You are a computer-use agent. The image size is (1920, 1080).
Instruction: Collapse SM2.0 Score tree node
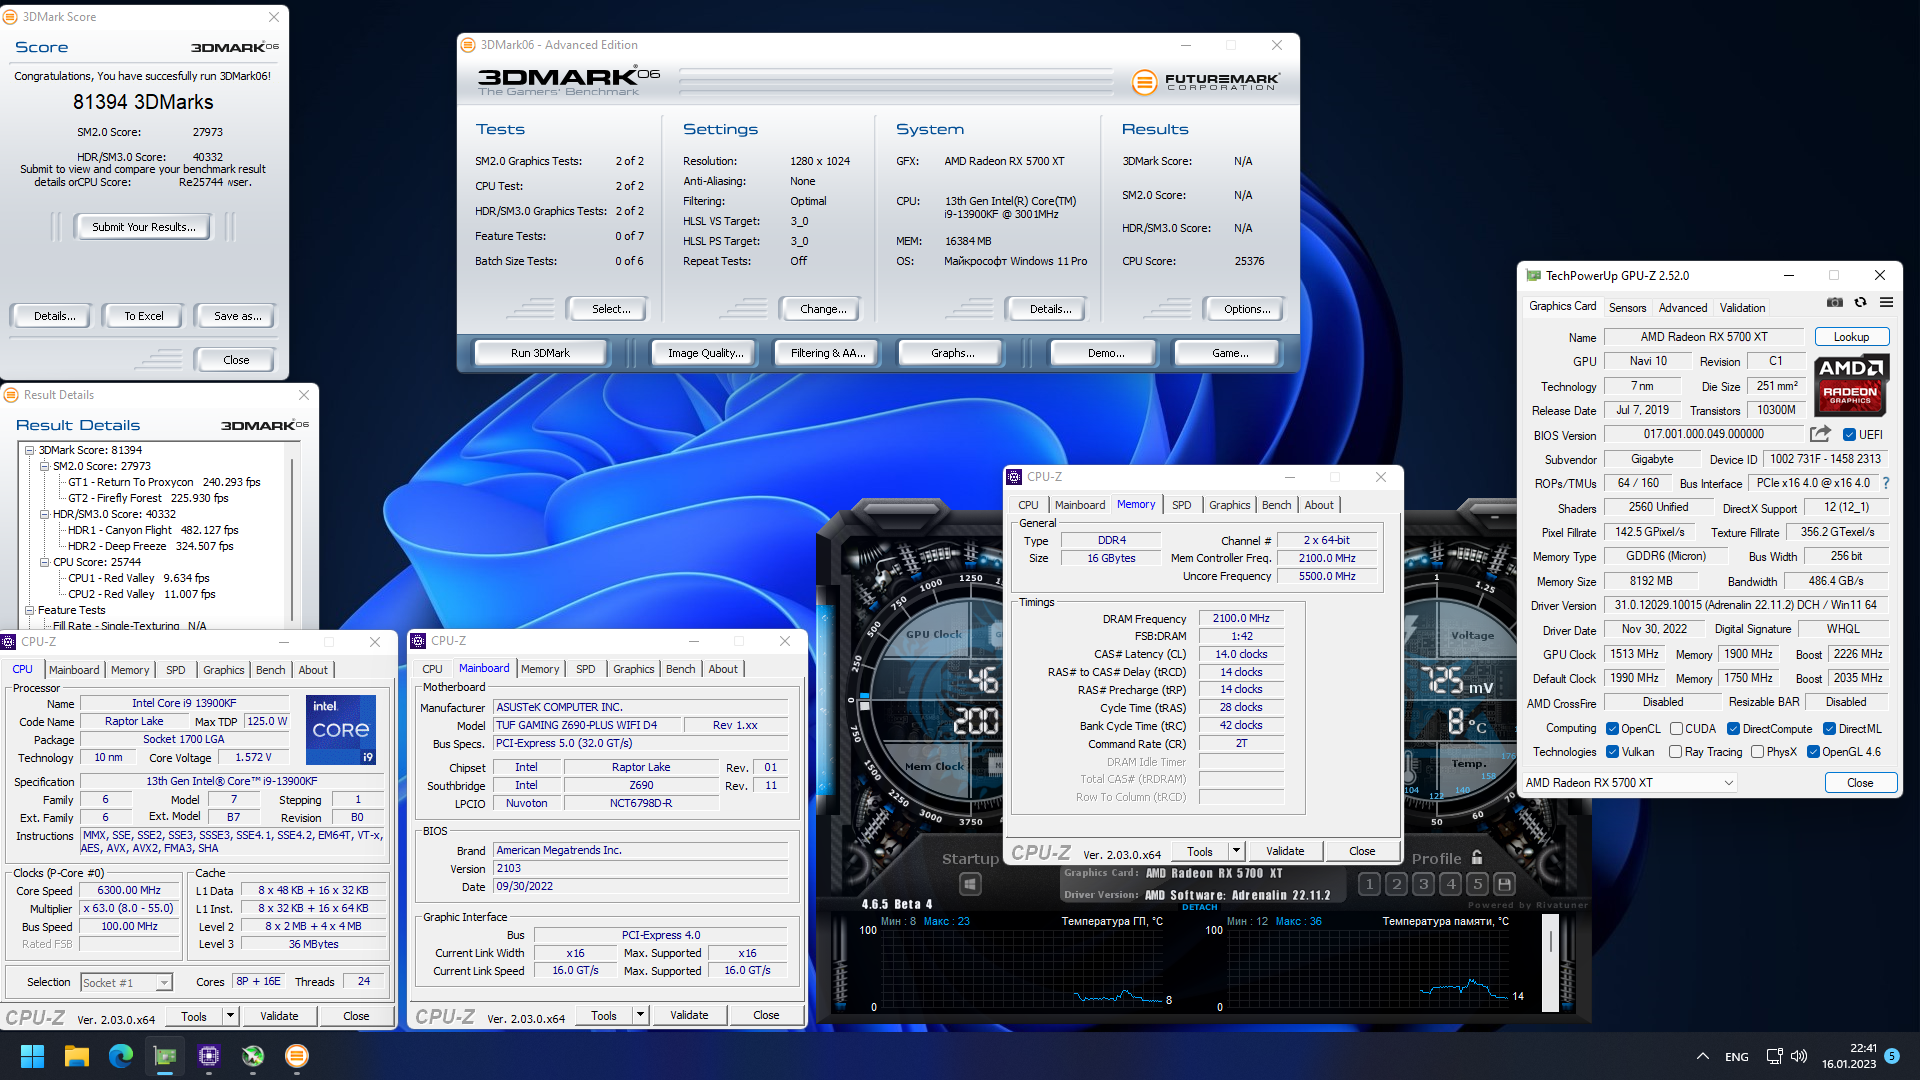point(44,466)
